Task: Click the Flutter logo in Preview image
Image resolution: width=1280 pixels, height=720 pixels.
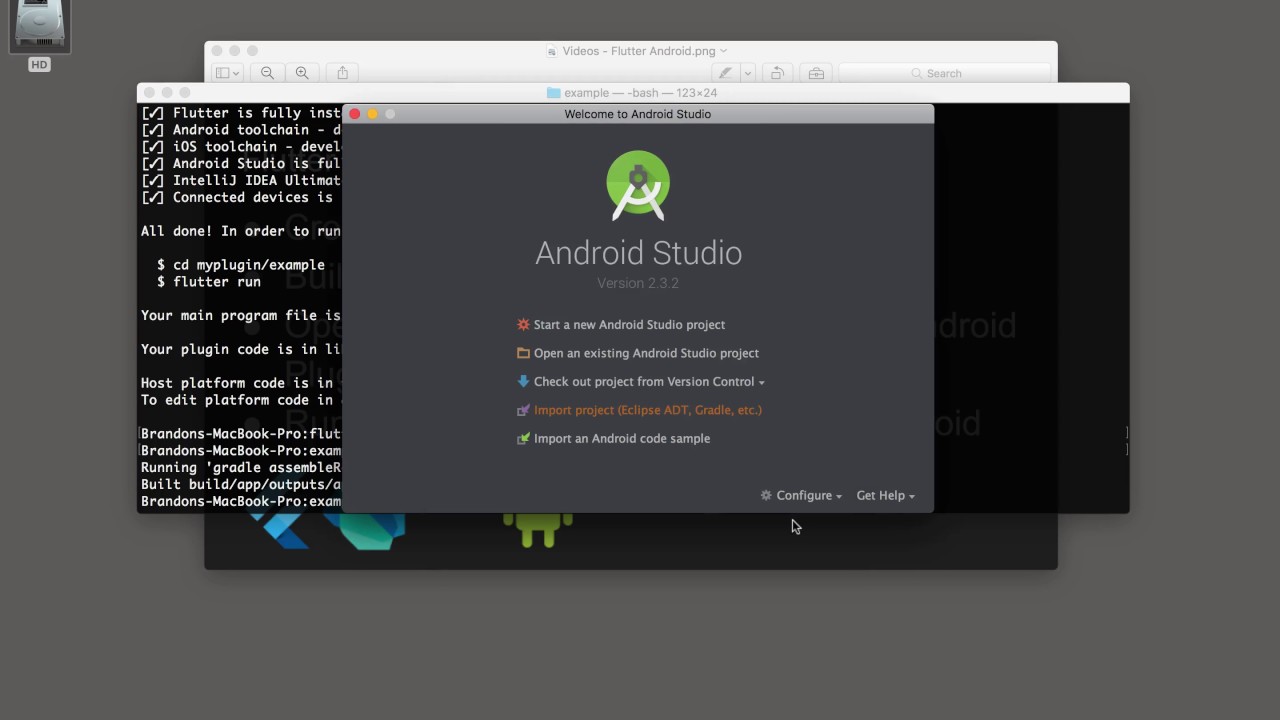Action: [279, 530]
